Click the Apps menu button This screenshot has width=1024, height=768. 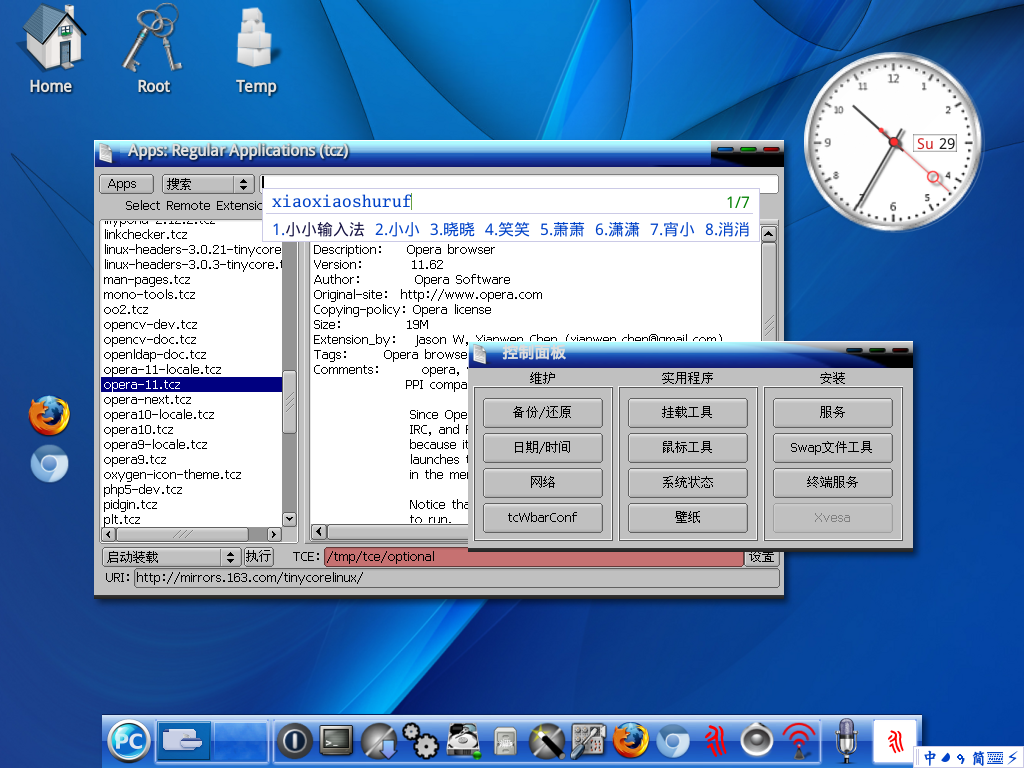click(126, 184)
